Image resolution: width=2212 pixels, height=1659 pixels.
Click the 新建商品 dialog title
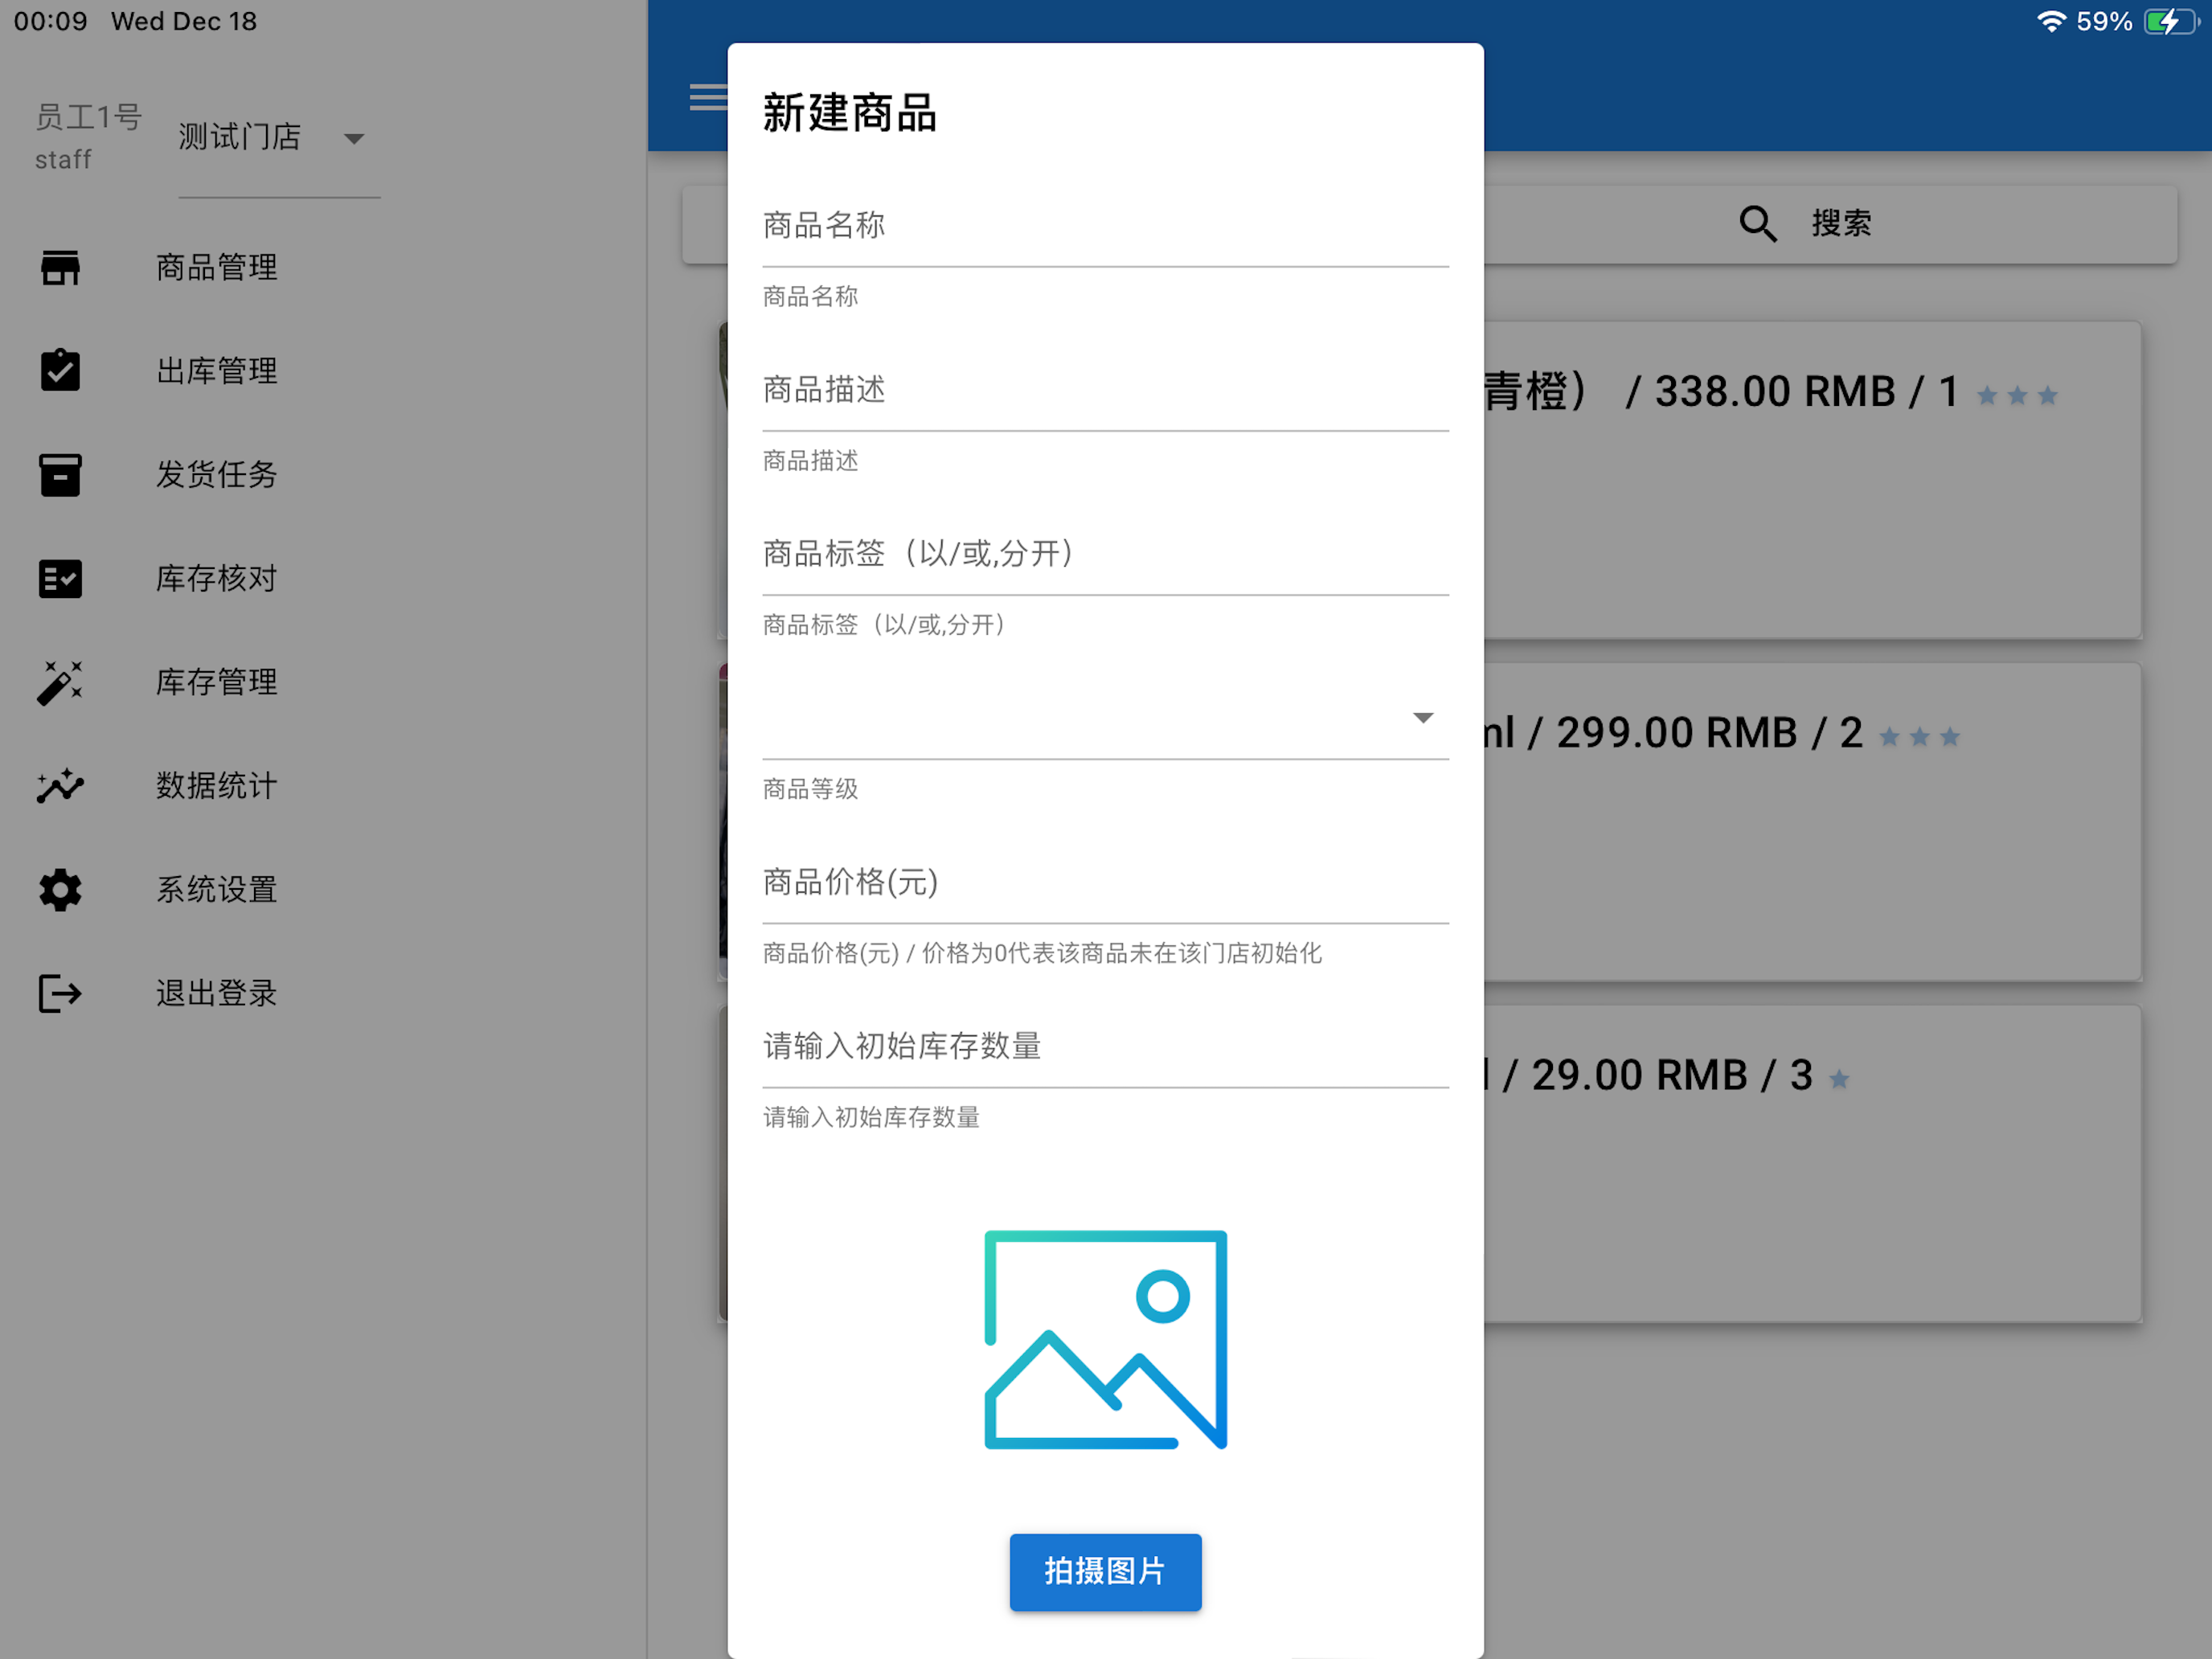(x=849, y=112)
